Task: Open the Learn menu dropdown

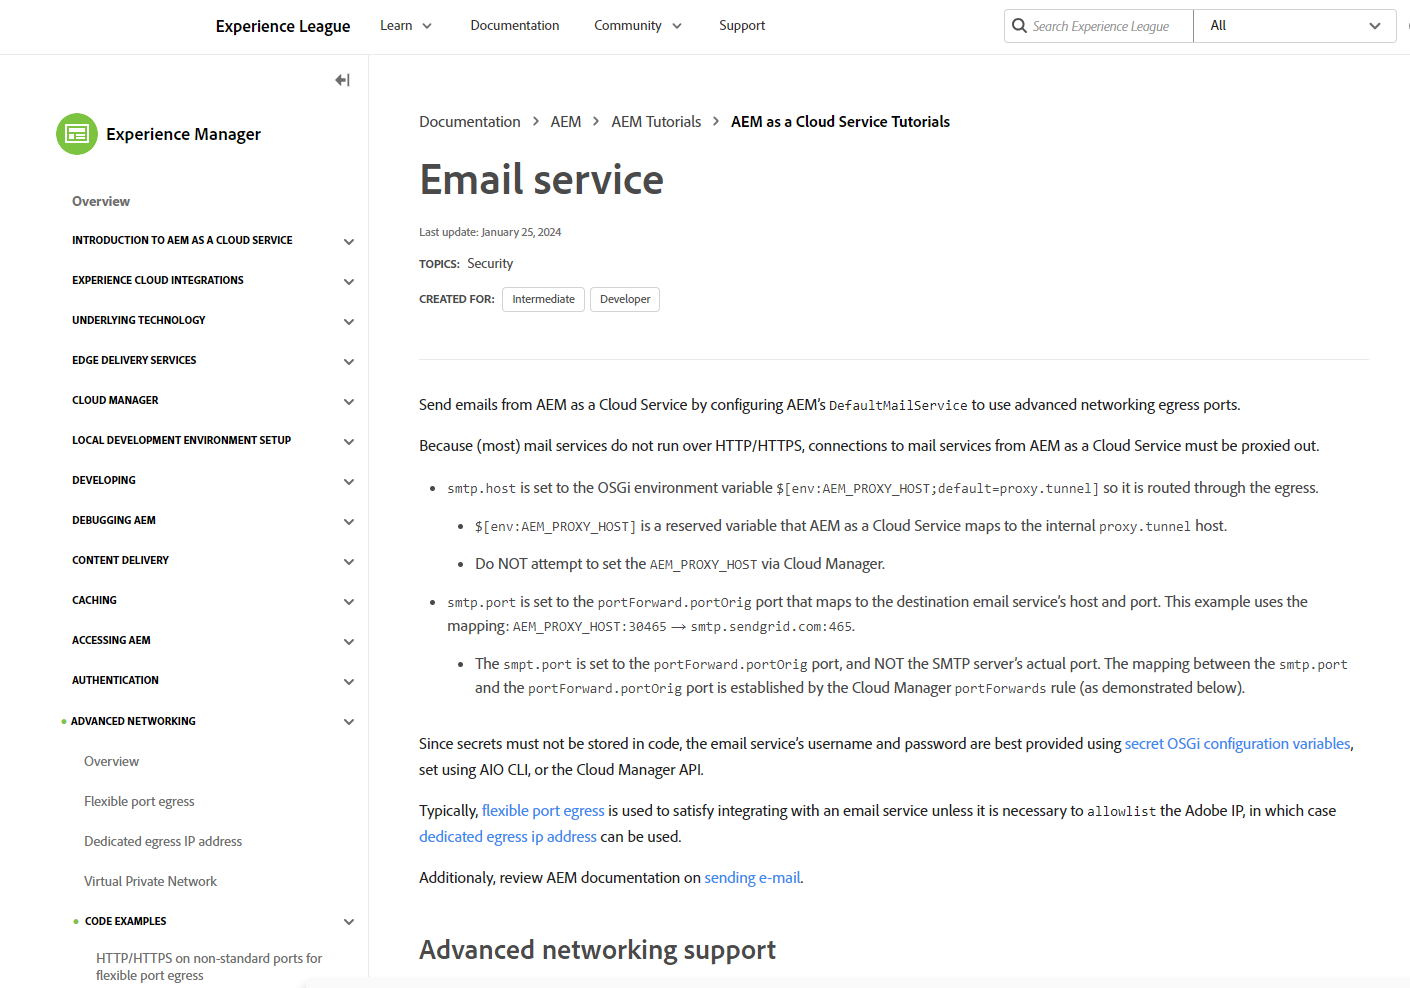Action: 406,26
